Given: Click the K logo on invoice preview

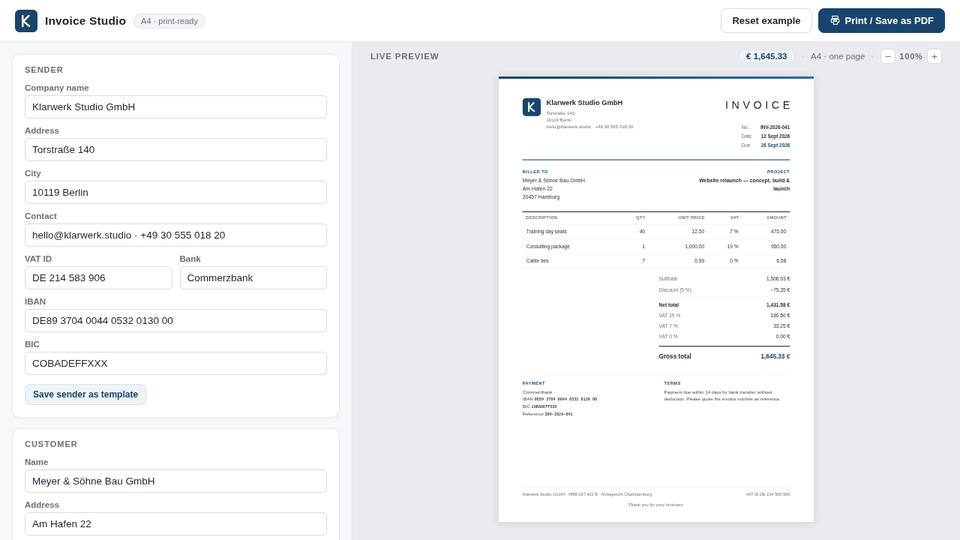Looking at the screenshot, I should pos(531,107).
